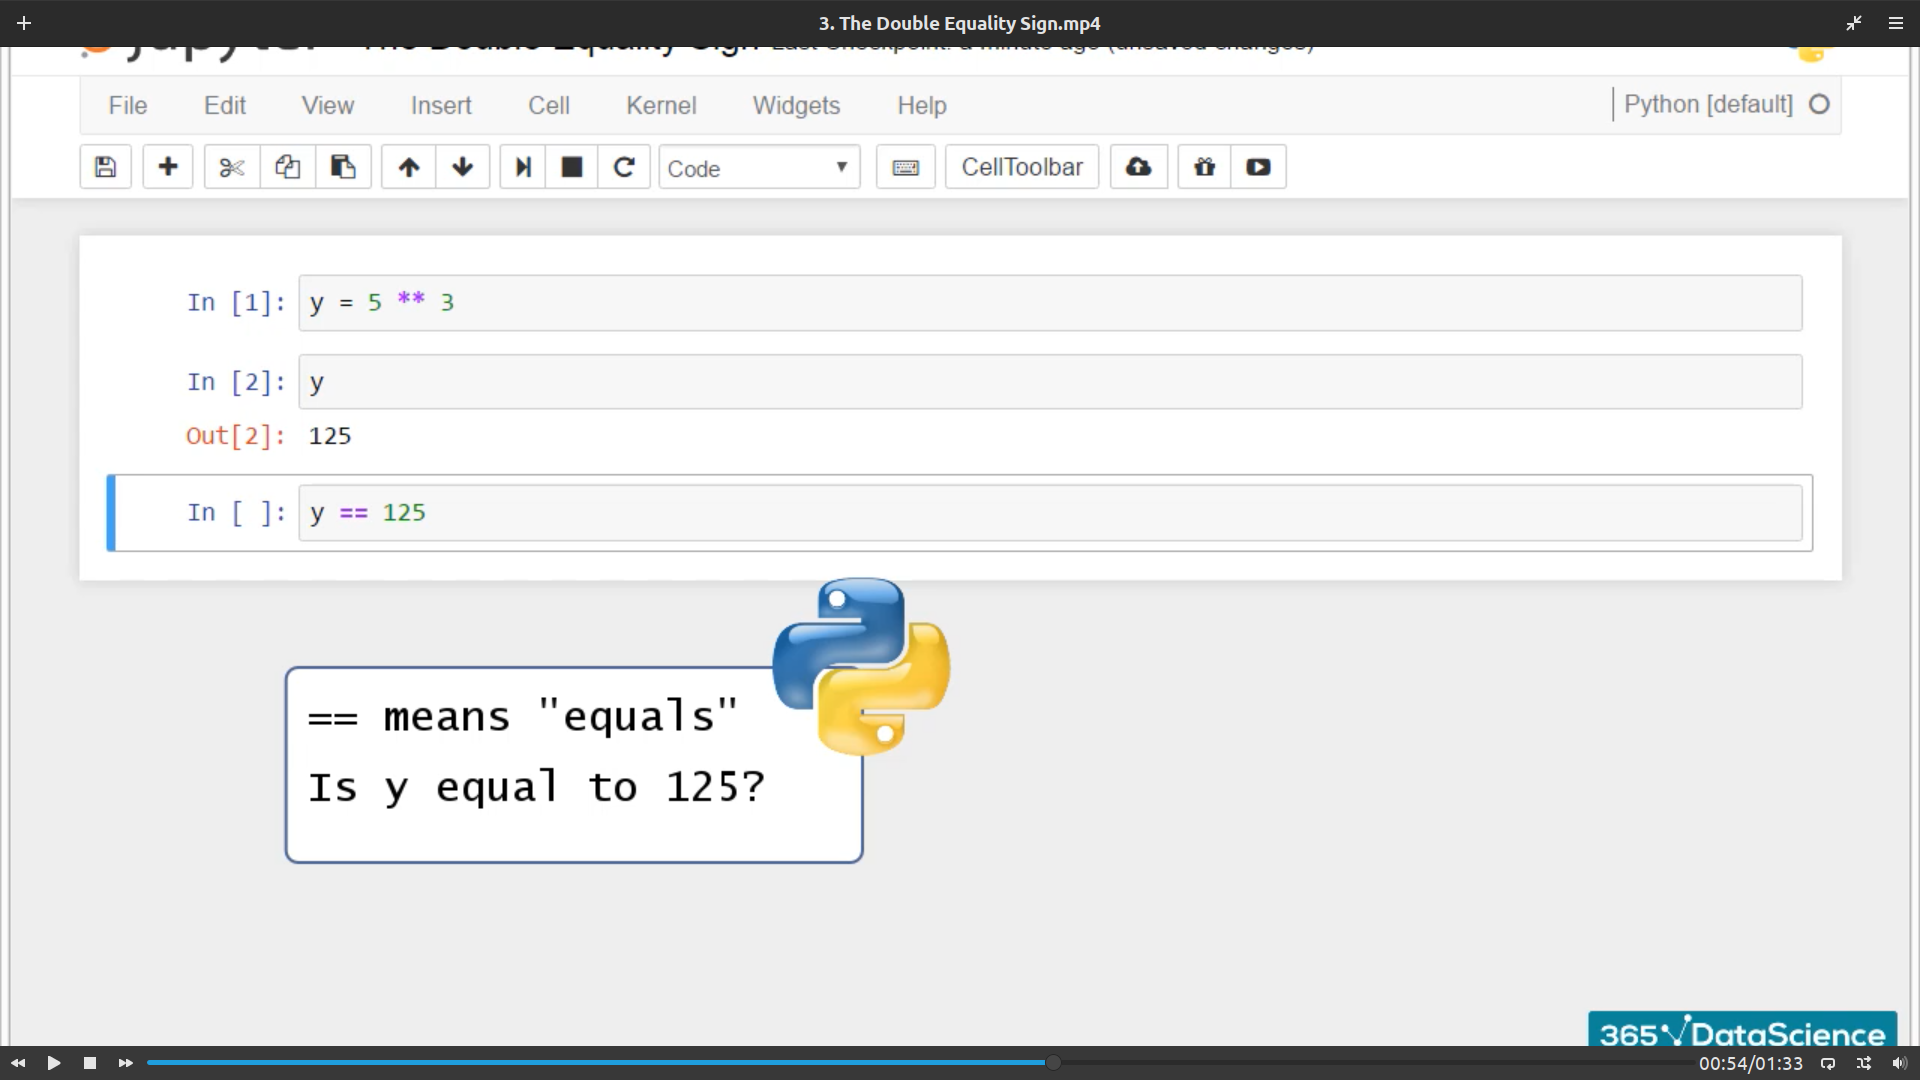Click the y == 125 input cell
Image resolution: width=1920 pixels, height=1080 pixels.
[x=1050, y=513]
